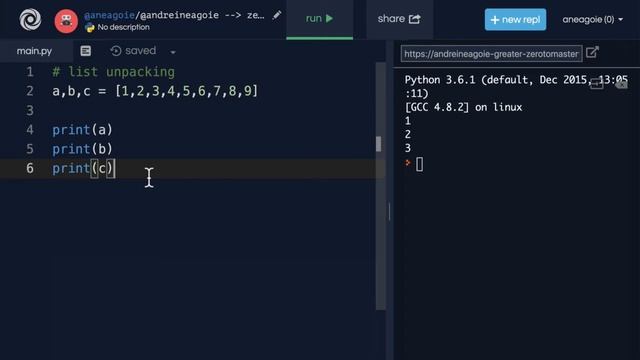640x360 pixels.
Task: Place cursor on print(b) line
Action: pos(82,149)
